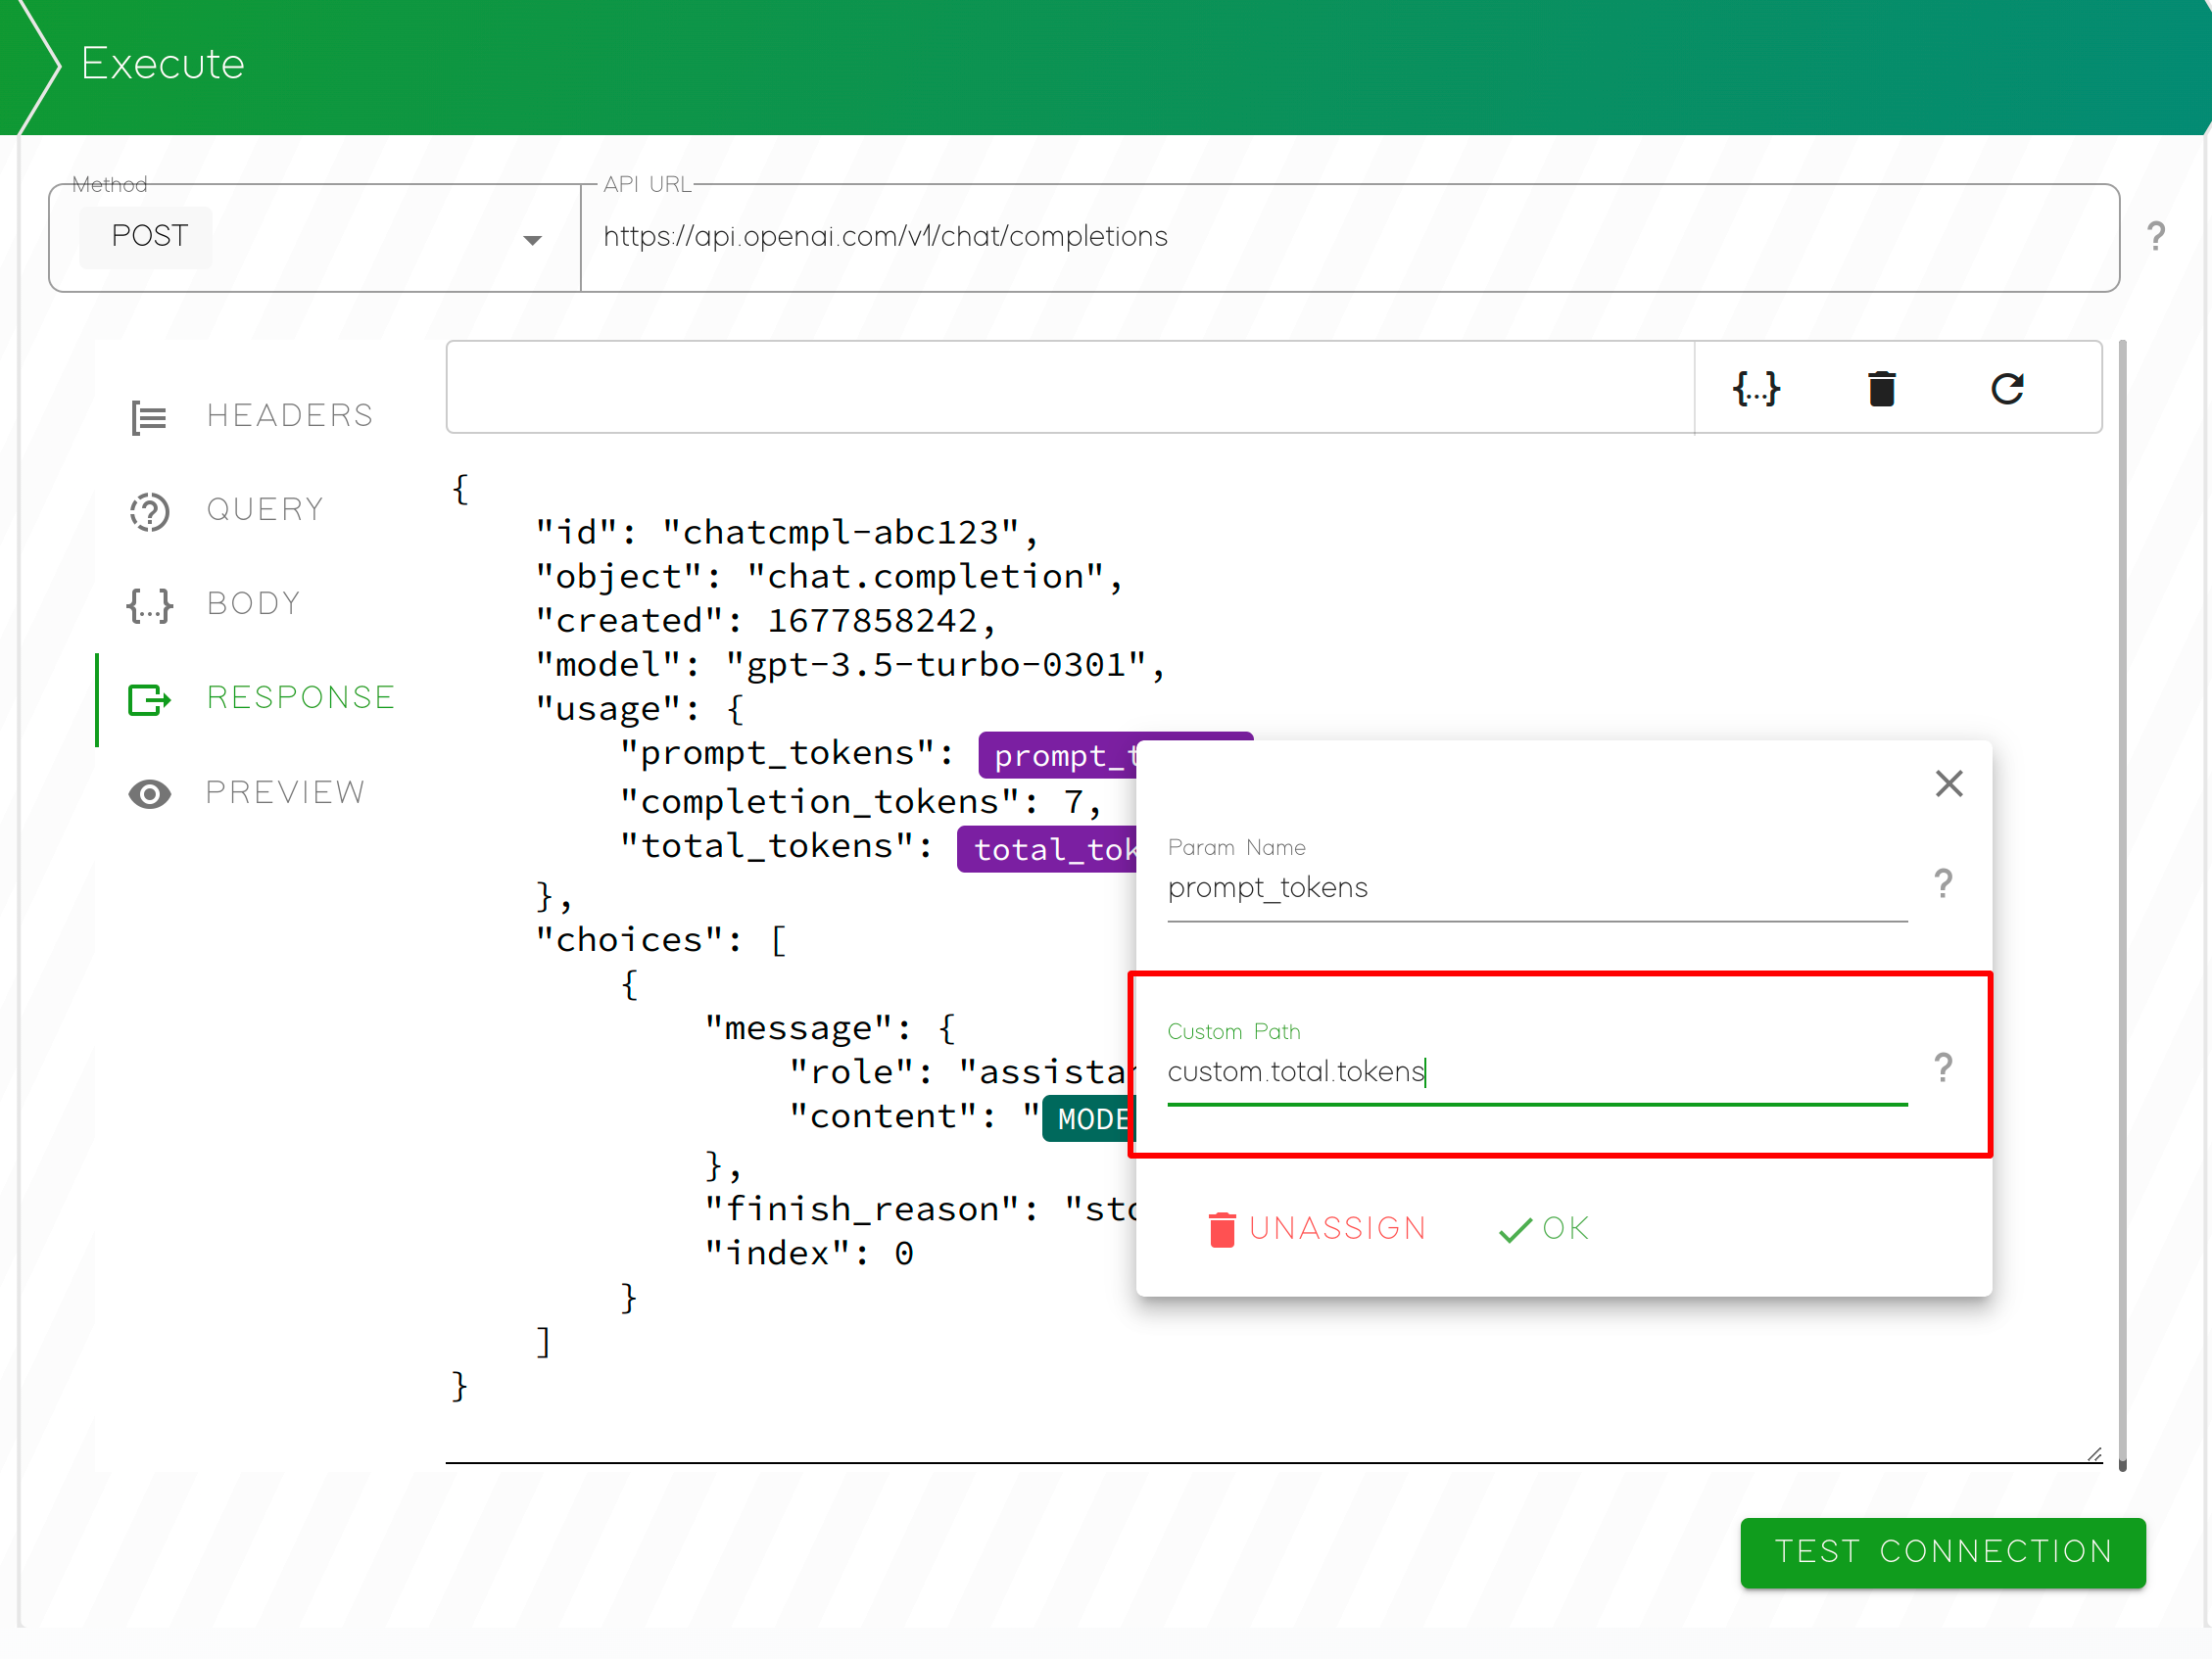Select the Response tab
This screenshot has height=1659, width=2212.
coord(300,697)
